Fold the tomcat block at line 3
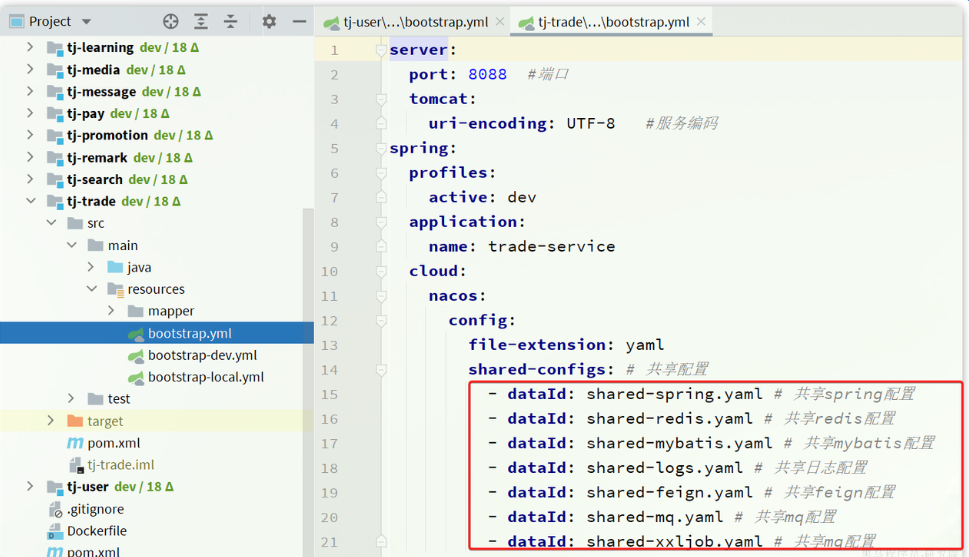969x557 pixels. [381, 99]
